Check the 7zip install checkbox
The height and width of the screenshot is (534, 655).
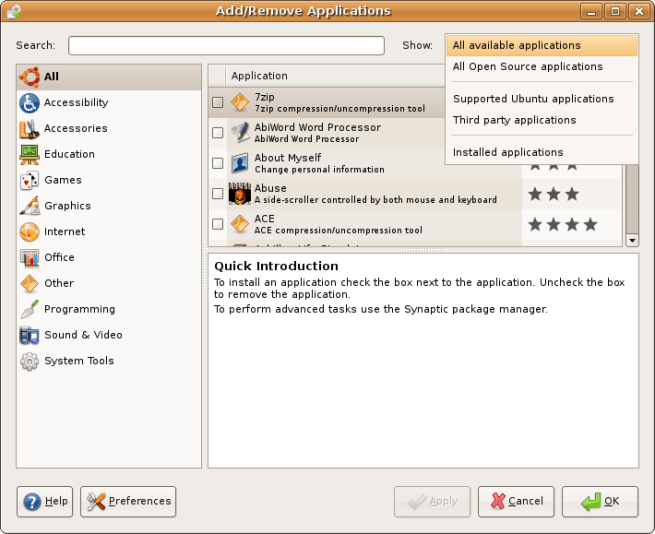click(x=218, y=102)
